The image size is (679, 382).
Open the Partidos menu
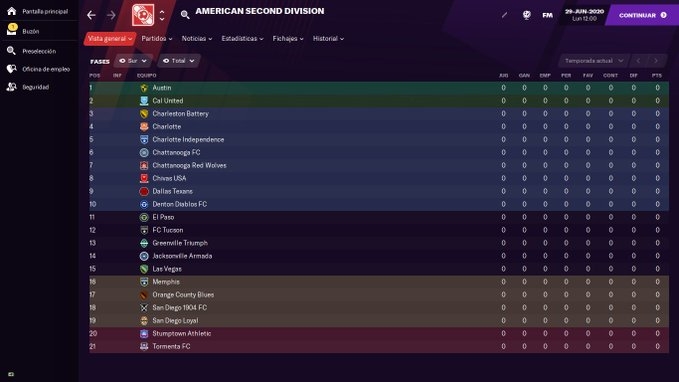157,39
